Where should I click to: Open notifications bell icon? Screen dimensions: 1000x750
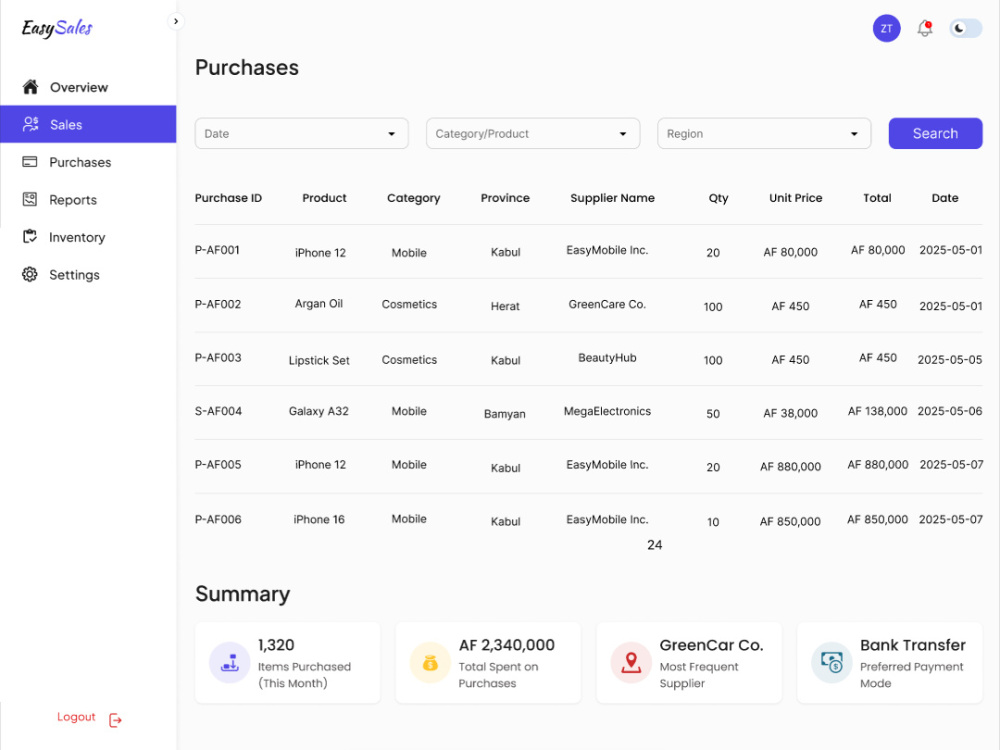click(925, 29)
